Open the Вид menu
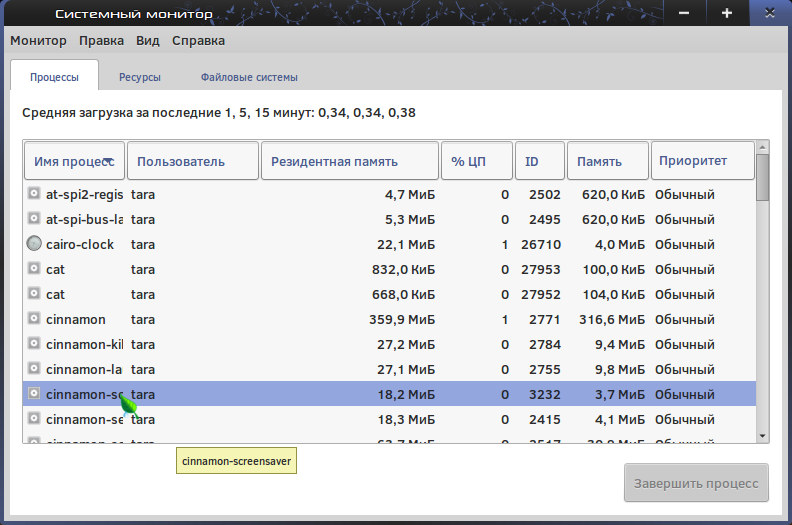The height and width of the screenshot is (525, 792). tap(148, 41)
